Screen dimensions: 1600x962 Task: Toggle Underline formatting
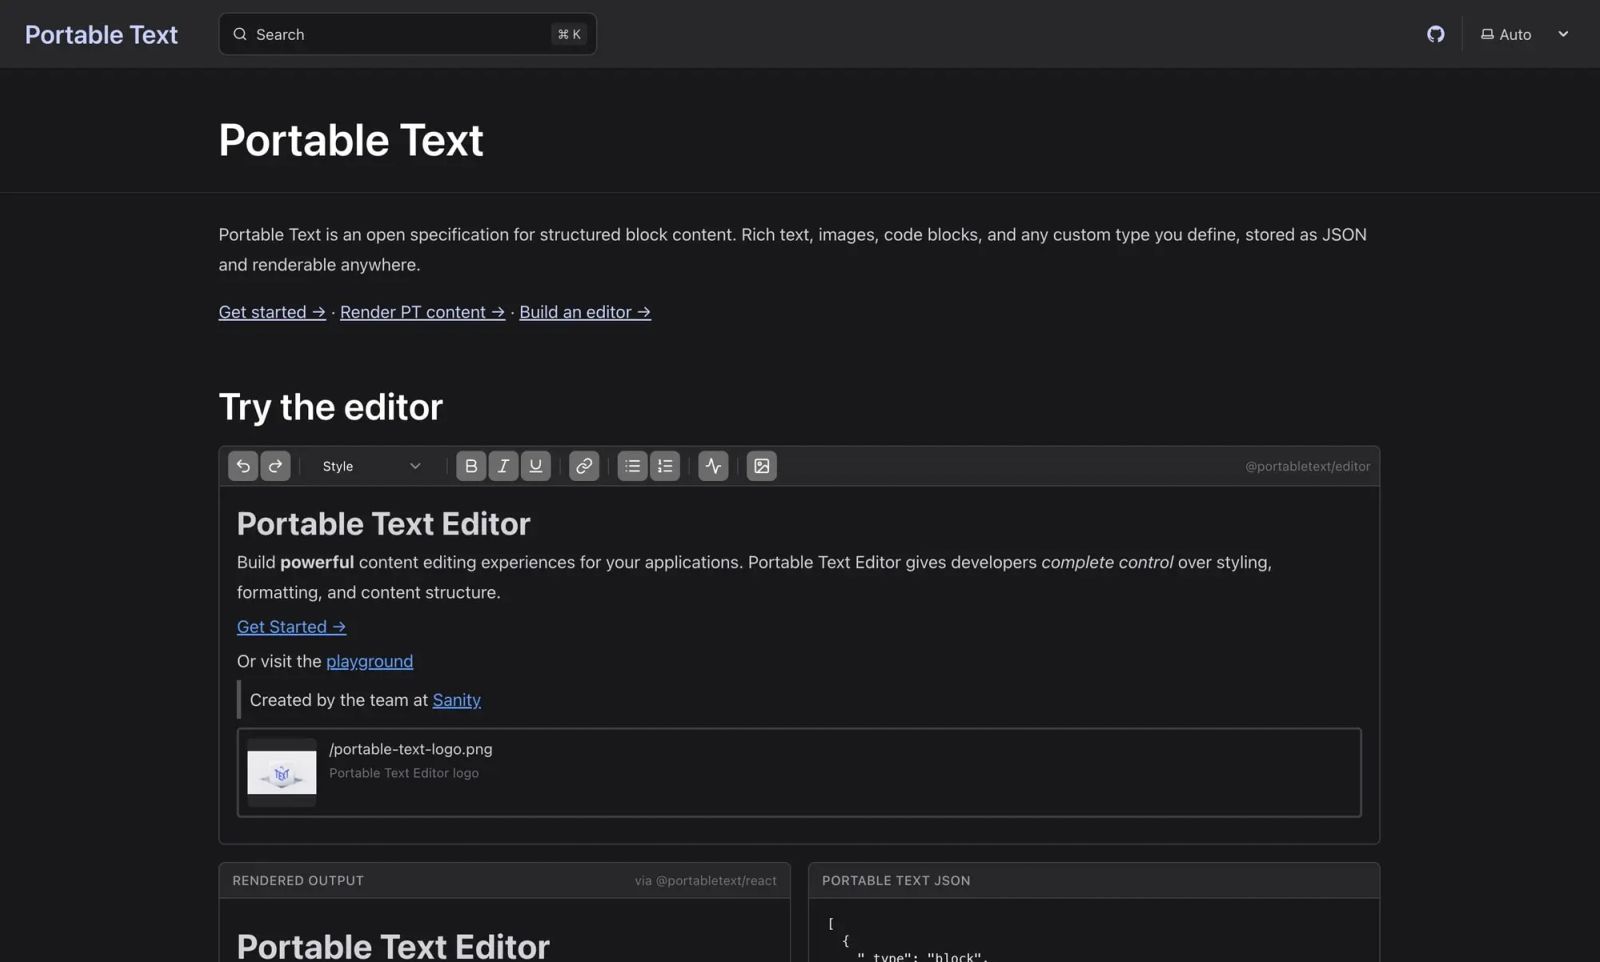(x=536, y=466)
